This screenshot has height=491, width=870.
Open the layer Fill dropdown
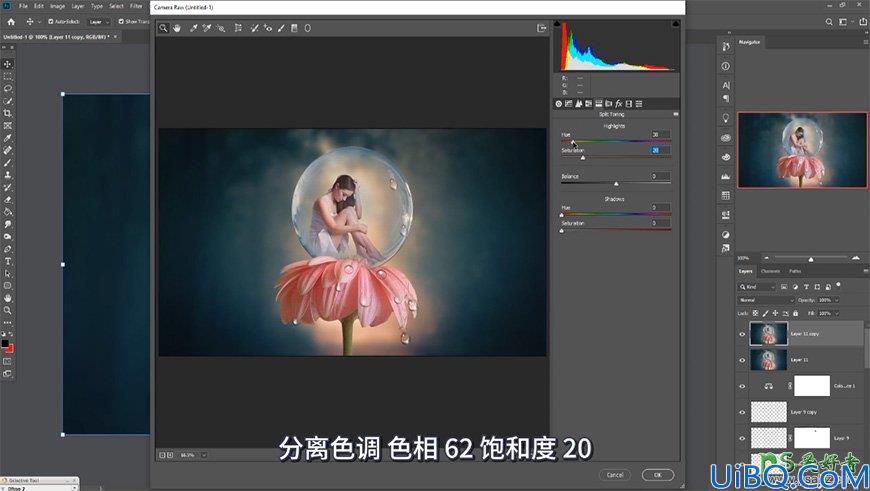(x=837, y=313)
